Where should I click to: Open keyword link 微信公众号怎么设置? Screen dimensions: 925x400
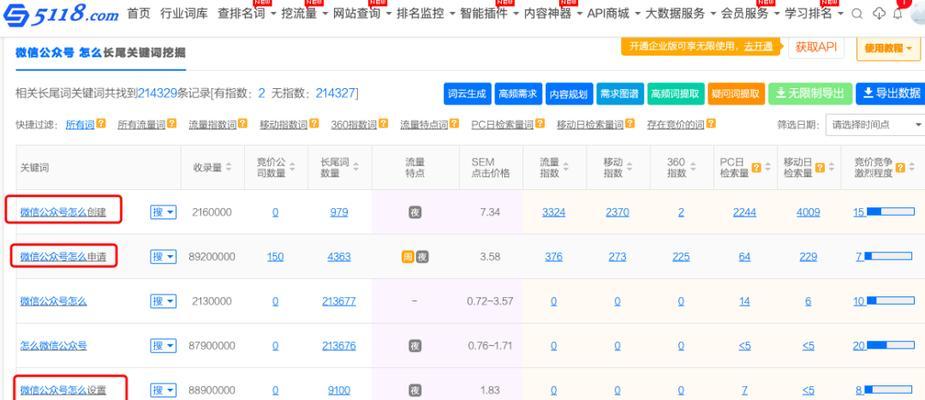(63, 391)
